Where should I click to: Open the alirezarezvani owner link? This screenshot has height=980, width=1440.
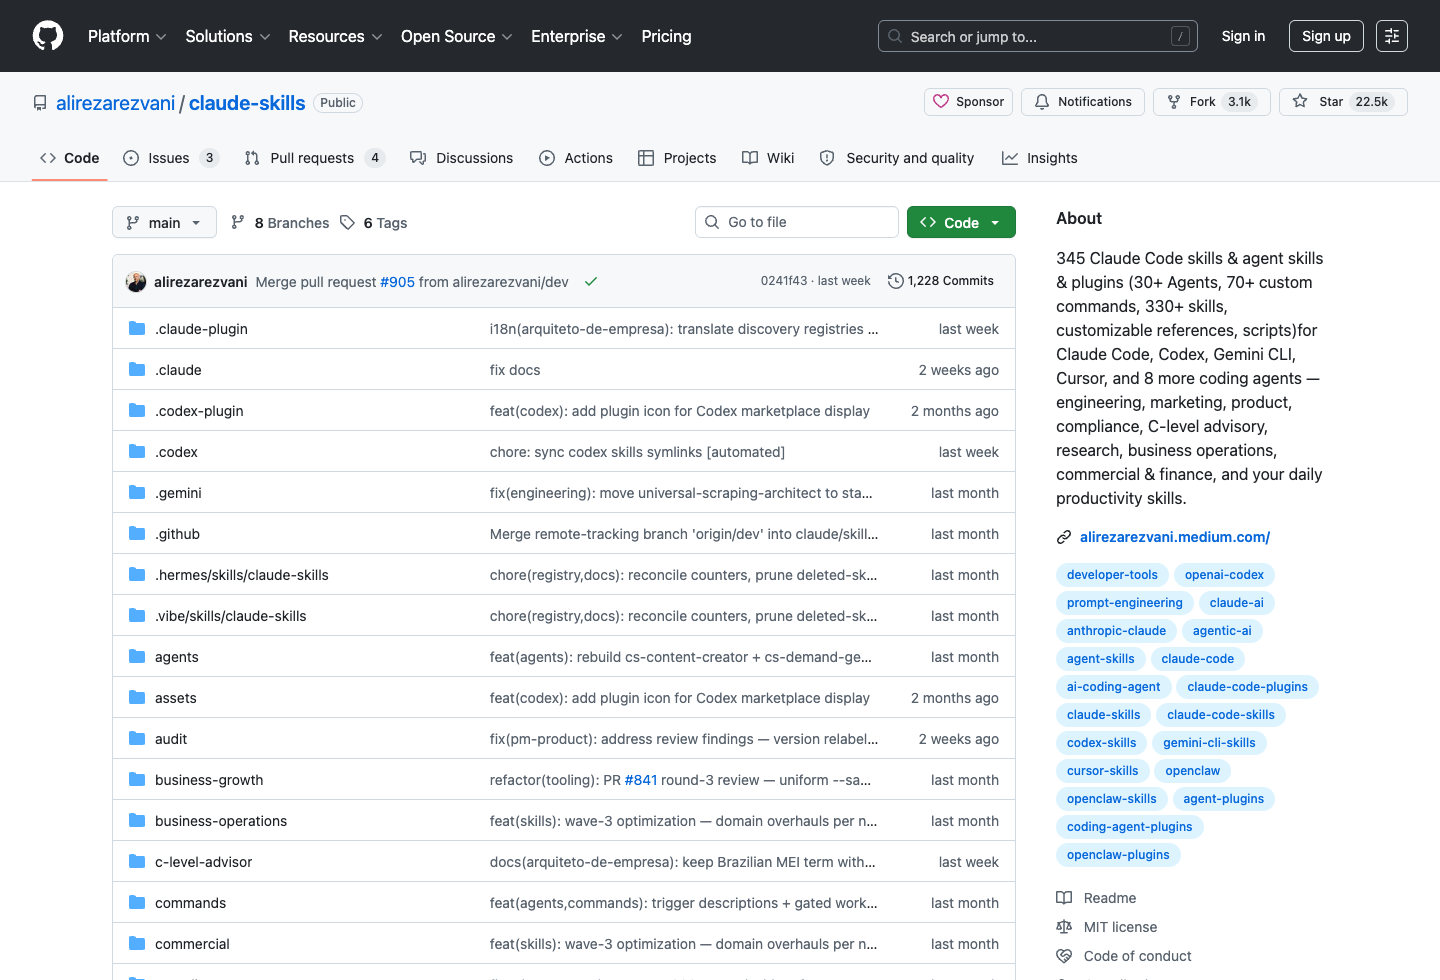tap(115, 103)
